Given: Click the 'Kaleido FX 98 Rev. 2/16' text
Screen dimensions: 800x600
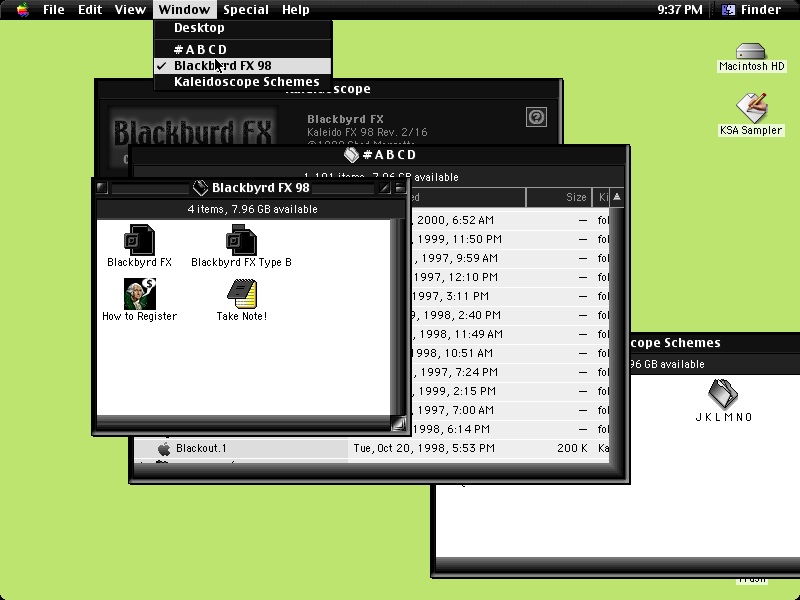Looking at the screenshot, I should (367, 132).
